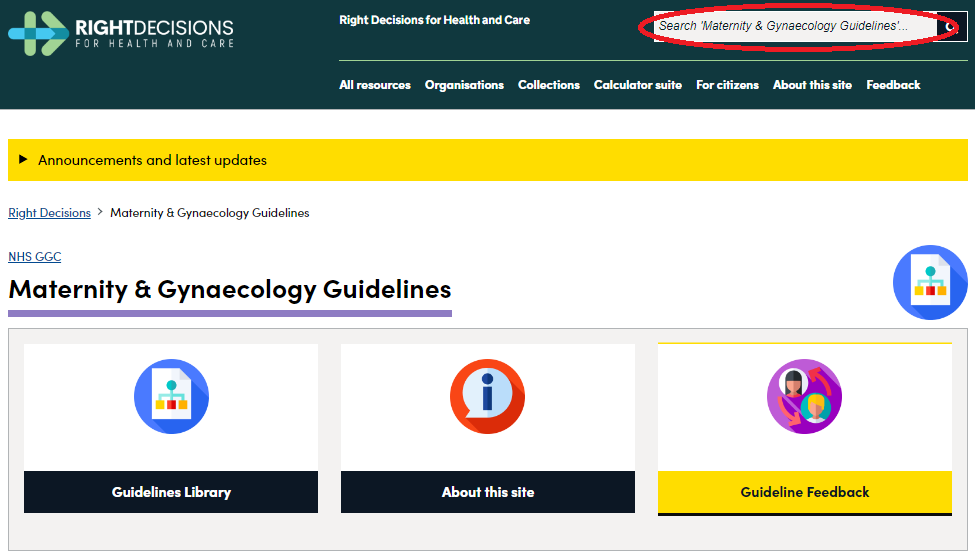Open Calculator suite in the top menu
This screenshot has height=557, width=975.
638,85
